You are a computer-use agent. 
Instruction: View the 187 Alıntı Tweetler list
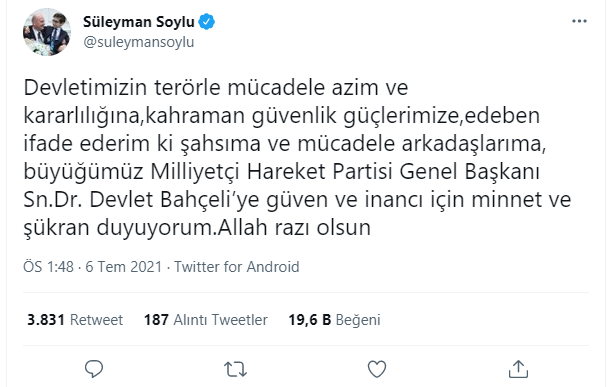(x=206, y=320)
